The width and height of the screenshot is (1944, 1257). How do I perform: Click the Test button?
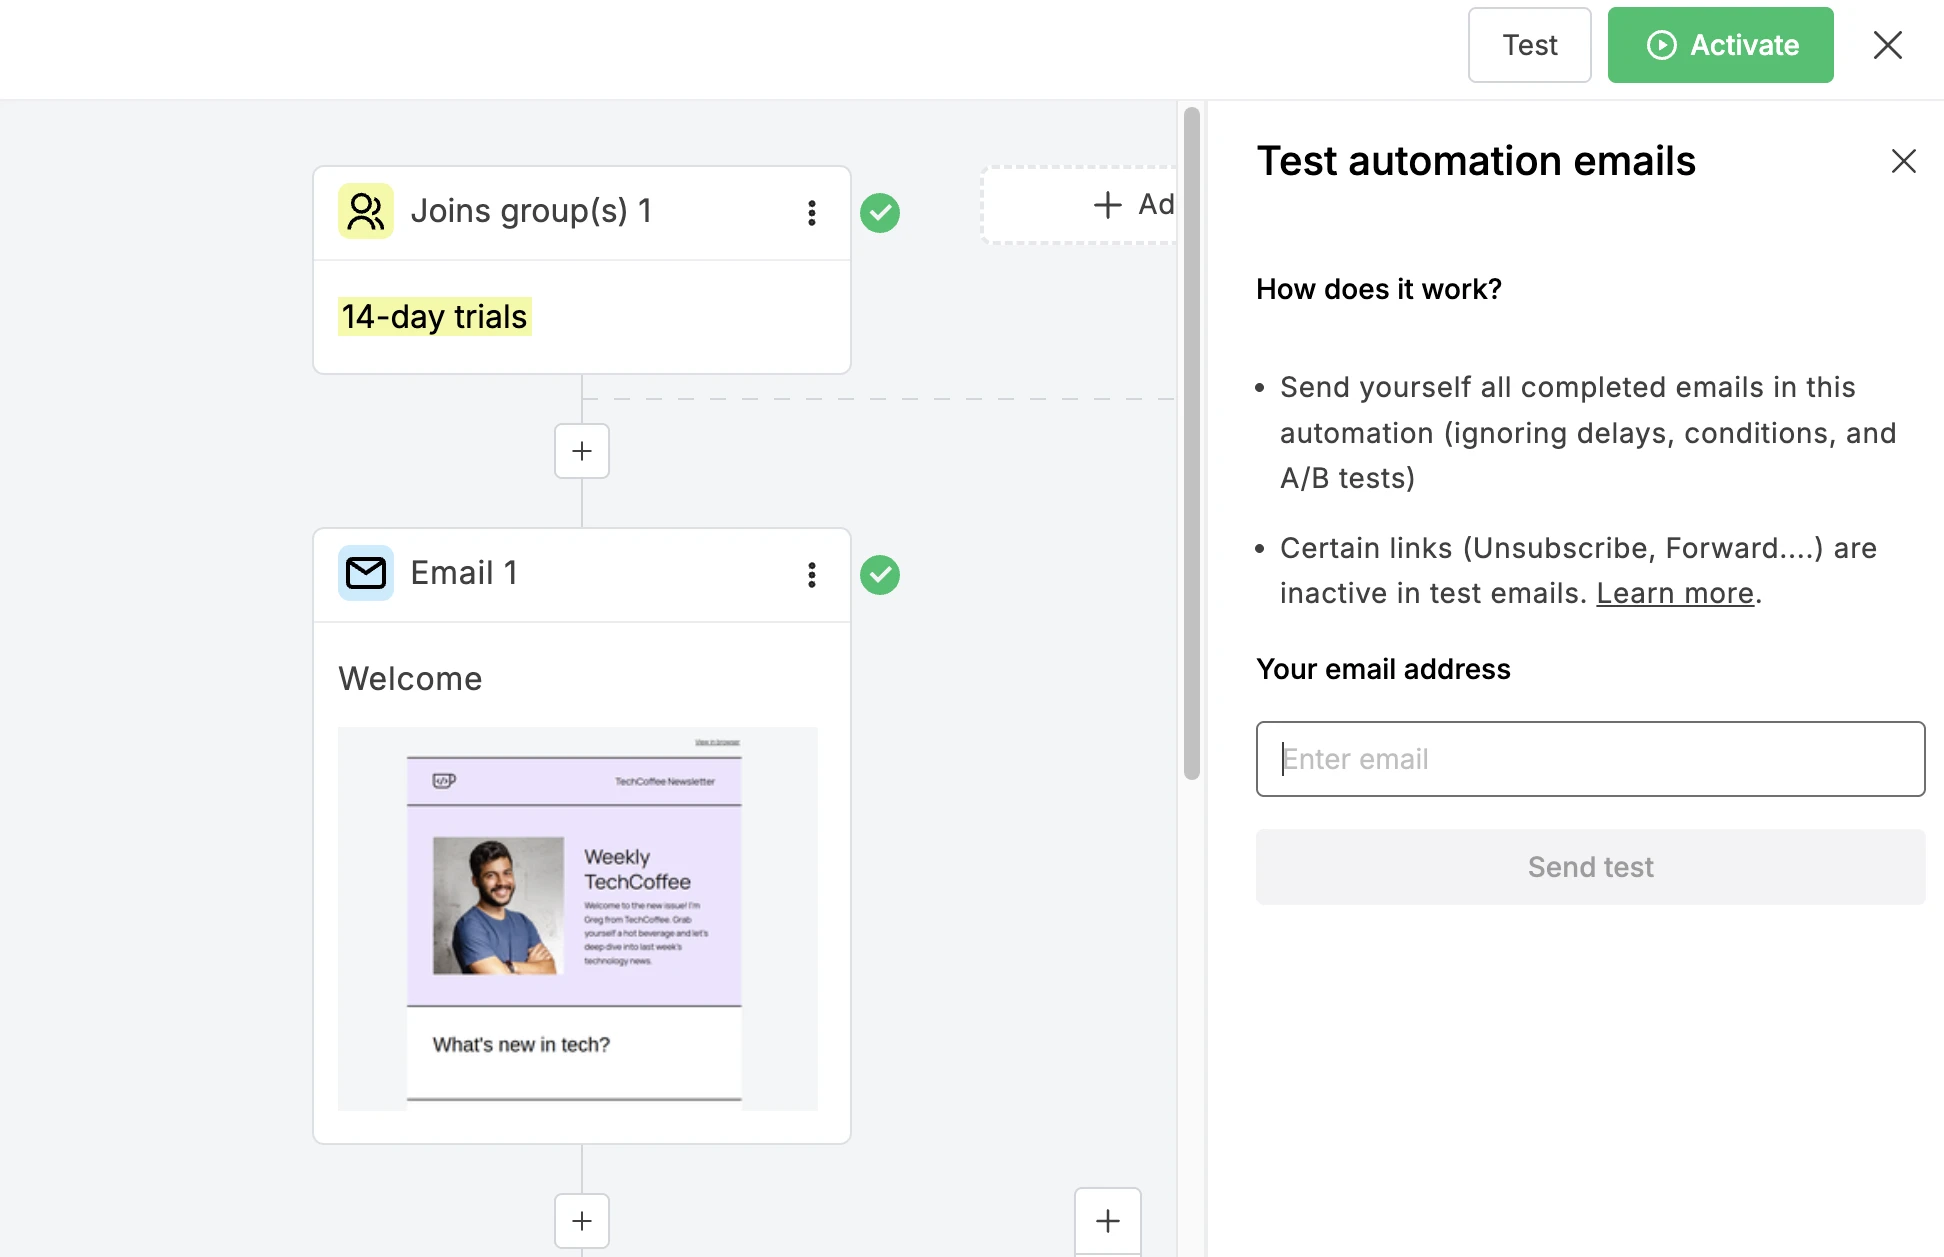(1529, 45)
